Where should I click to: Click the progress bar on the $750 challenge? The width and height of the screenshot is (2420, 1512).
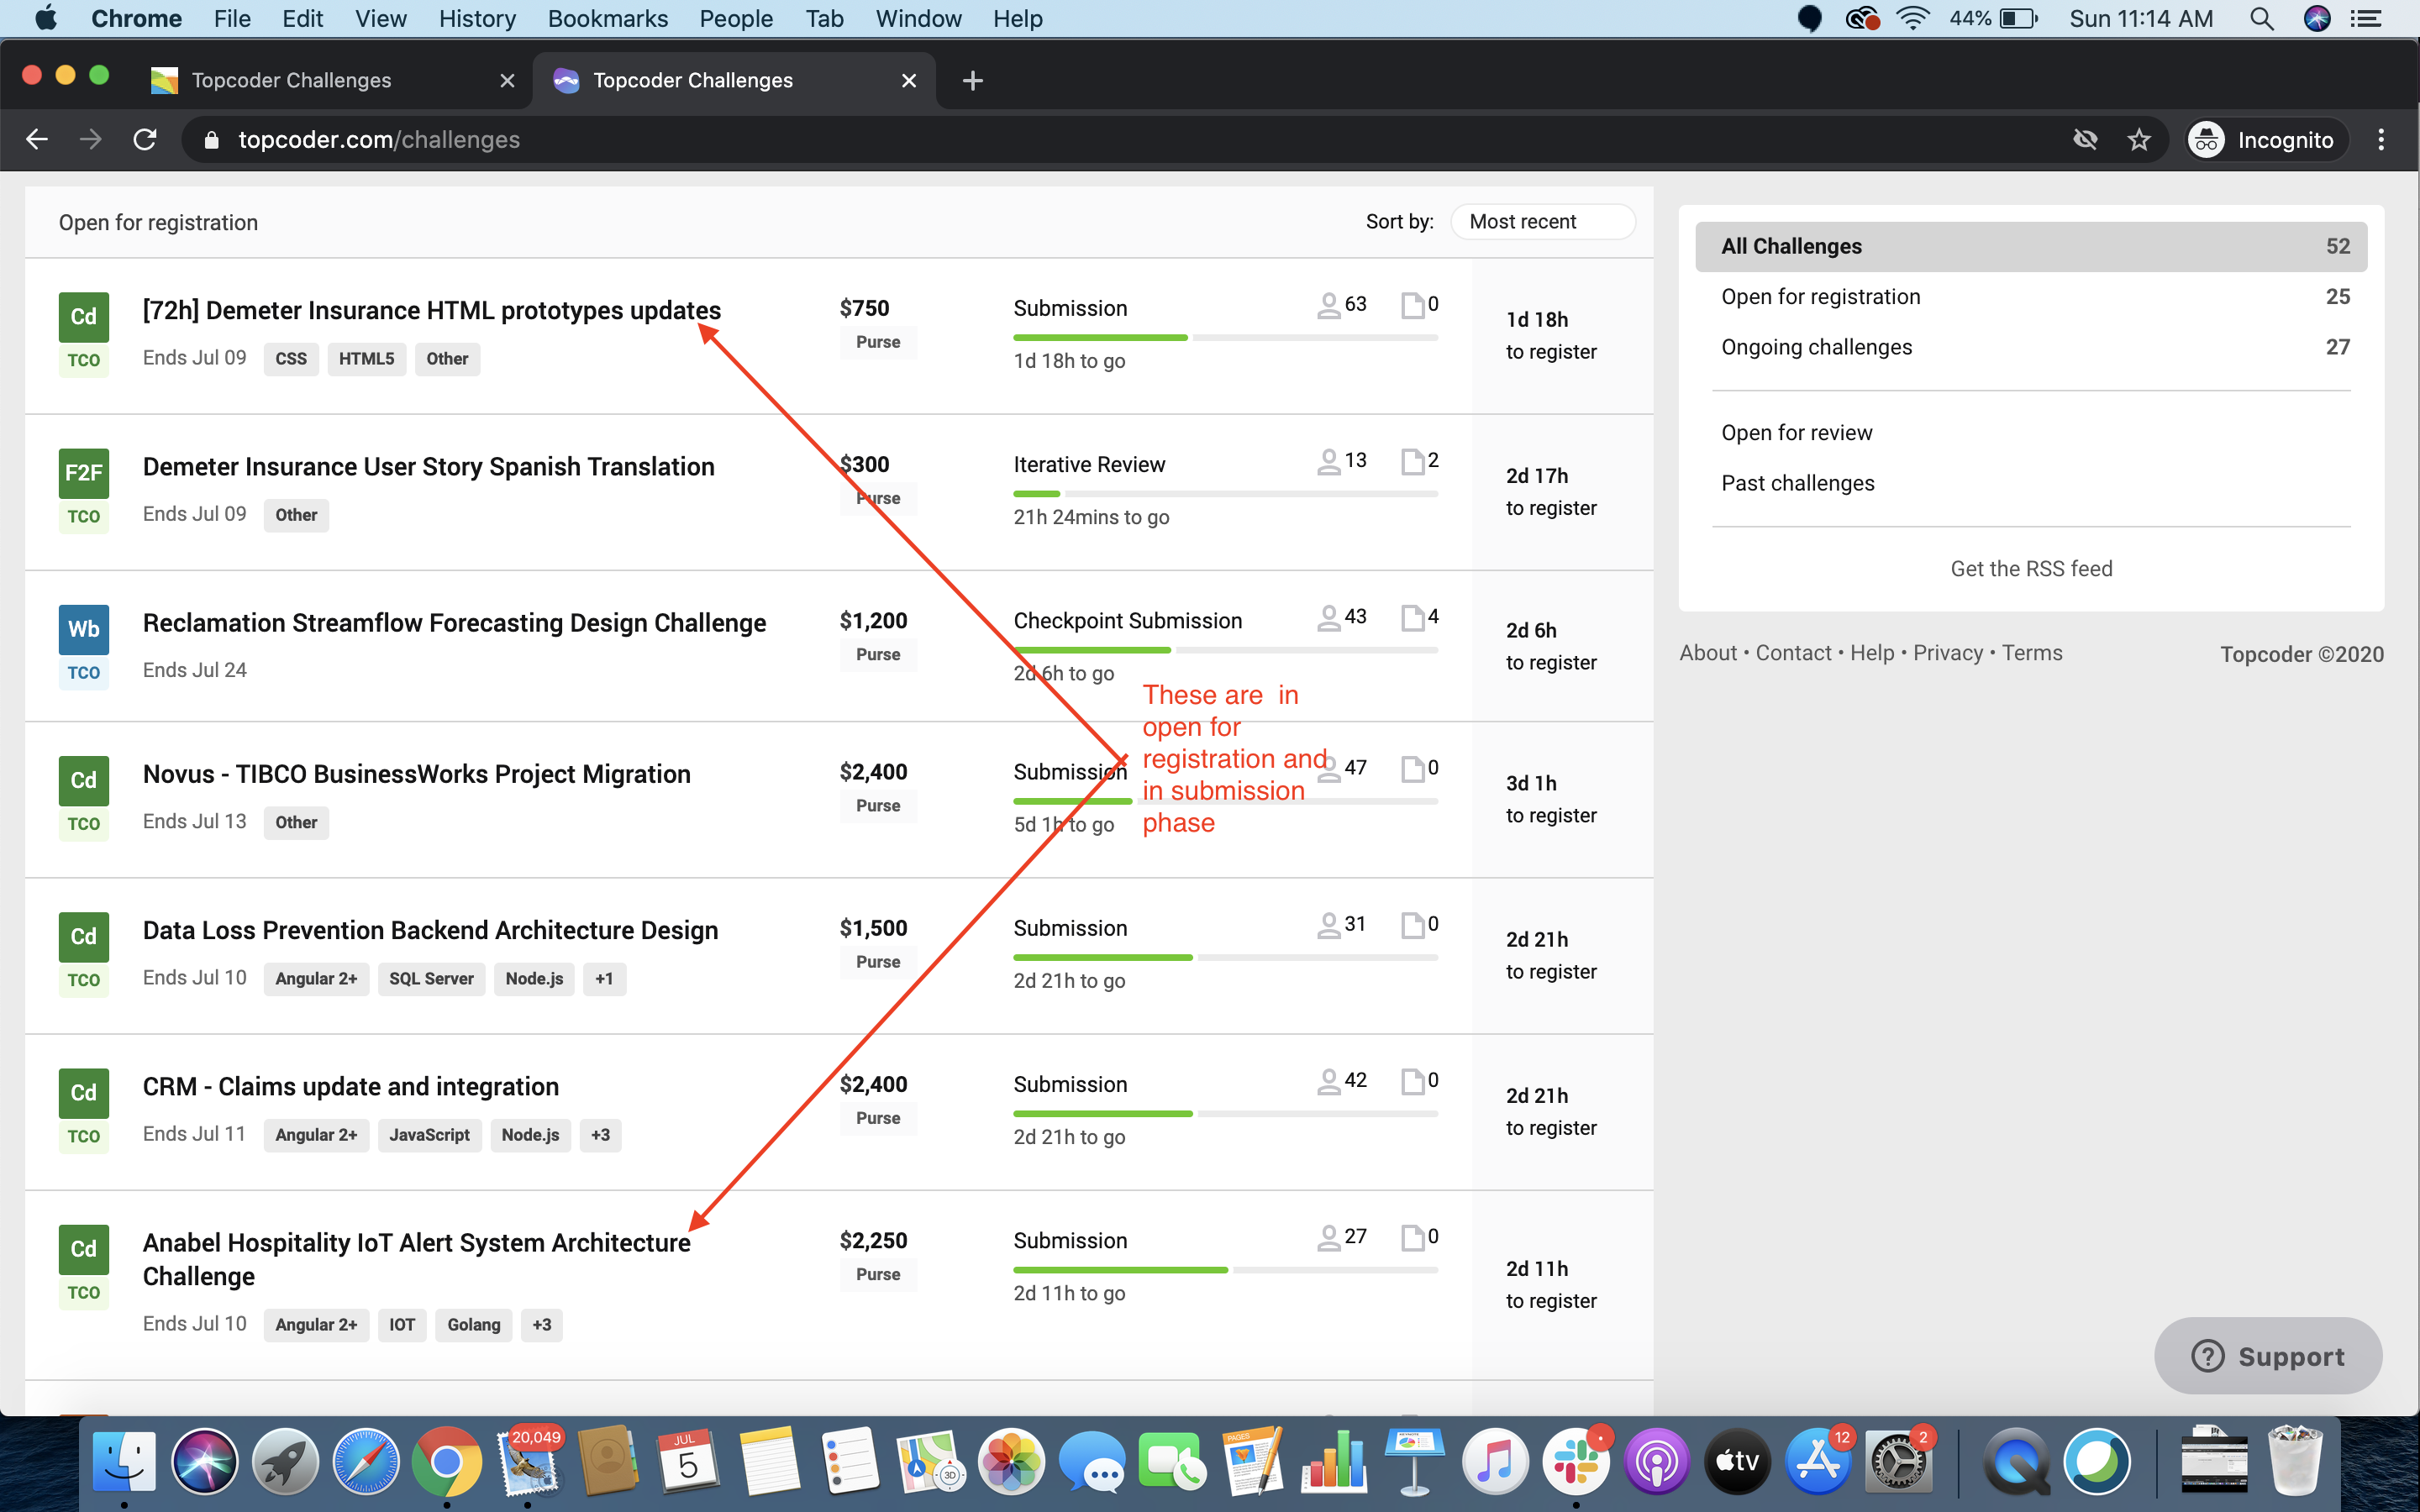[1225, 338]
